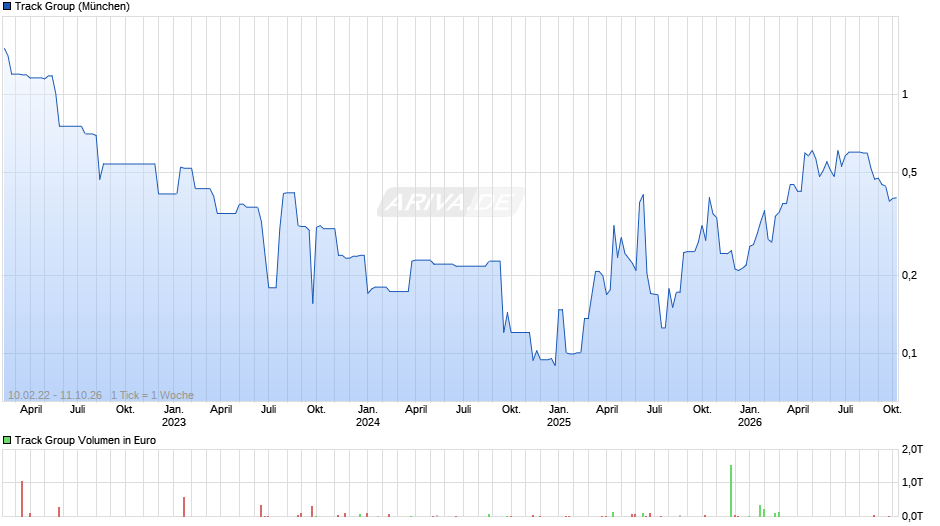Click the 0,5 price axis label
The image size is (940, 526).
click(909, 173)
